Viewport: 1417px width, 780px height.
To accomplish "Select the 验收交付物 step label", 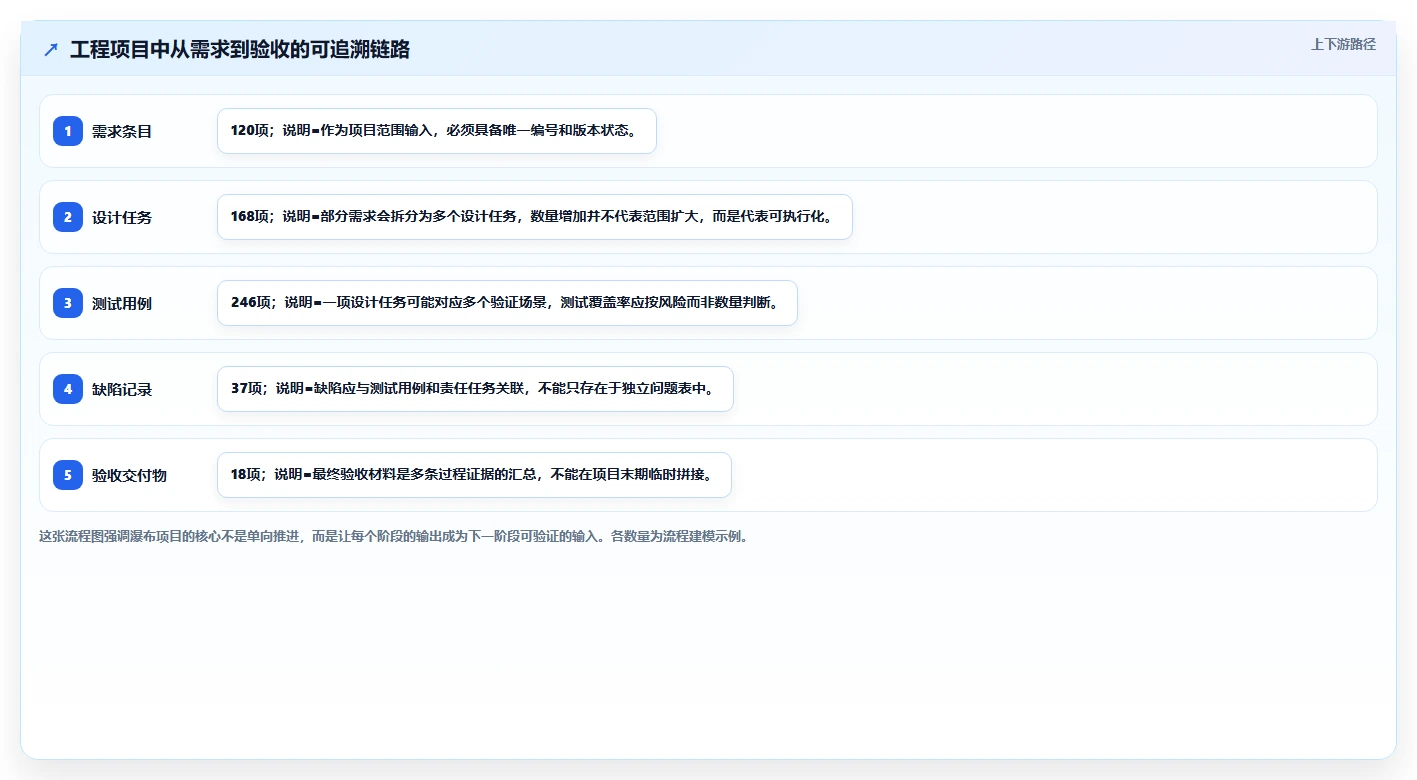I will click(129, 475).
